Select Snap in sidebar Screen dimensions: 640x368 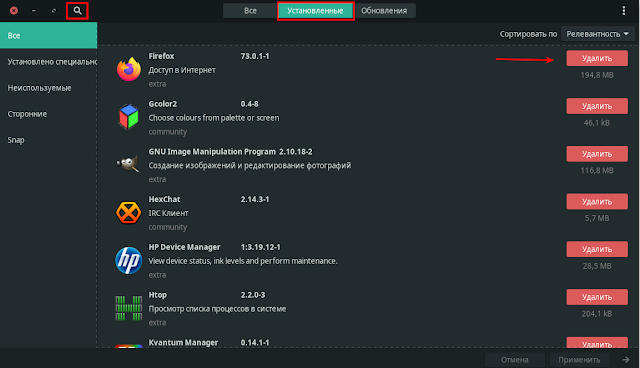49,140
